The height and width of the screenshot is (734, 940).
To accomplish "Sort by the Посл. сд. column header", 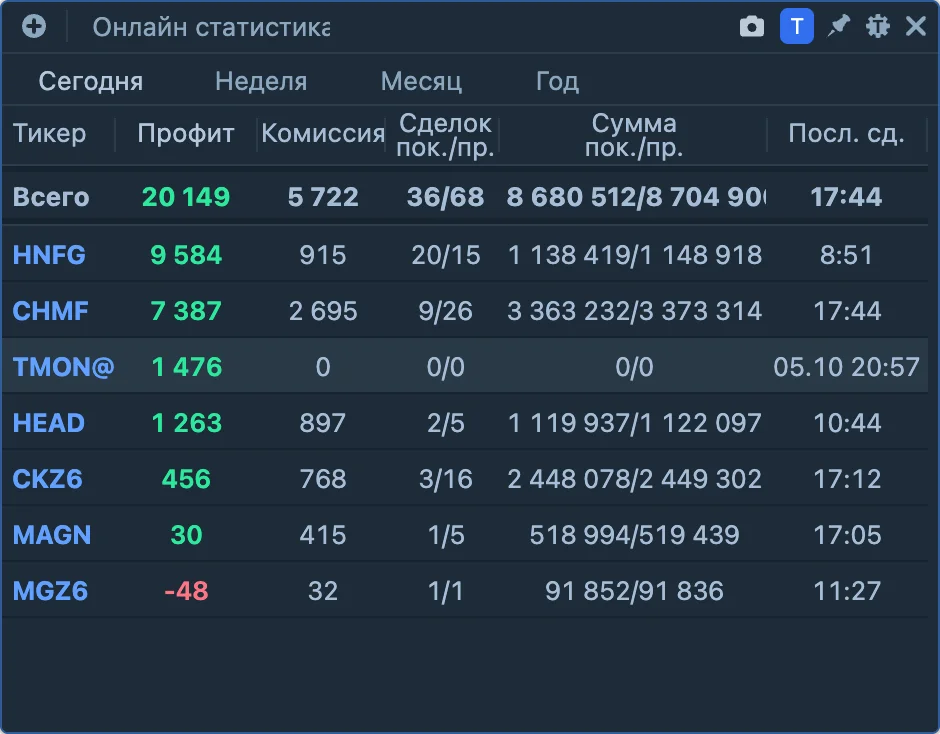I will coord(846,133).
